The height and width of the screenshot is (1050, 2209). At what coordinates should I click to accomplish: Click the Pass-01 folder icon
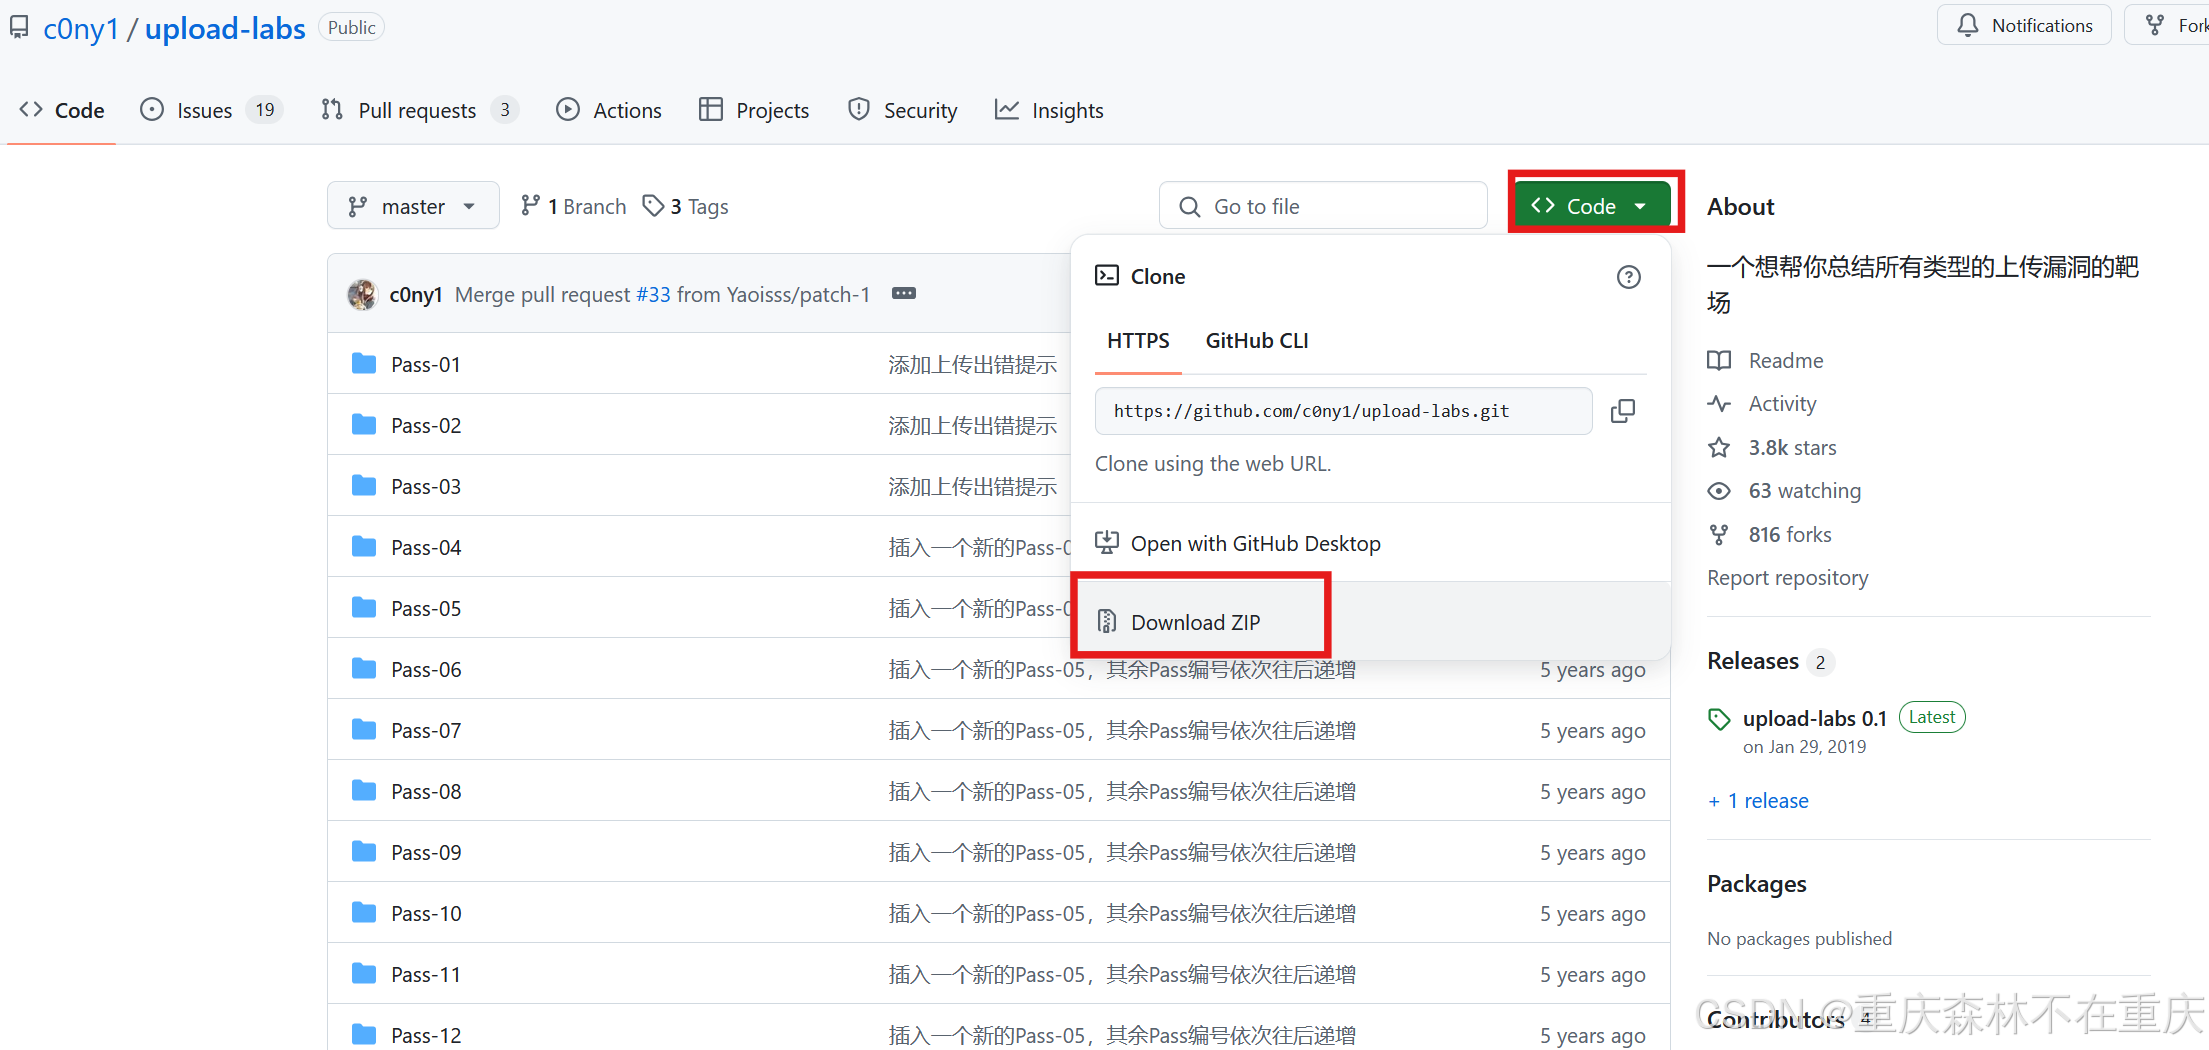coord(364,364)
